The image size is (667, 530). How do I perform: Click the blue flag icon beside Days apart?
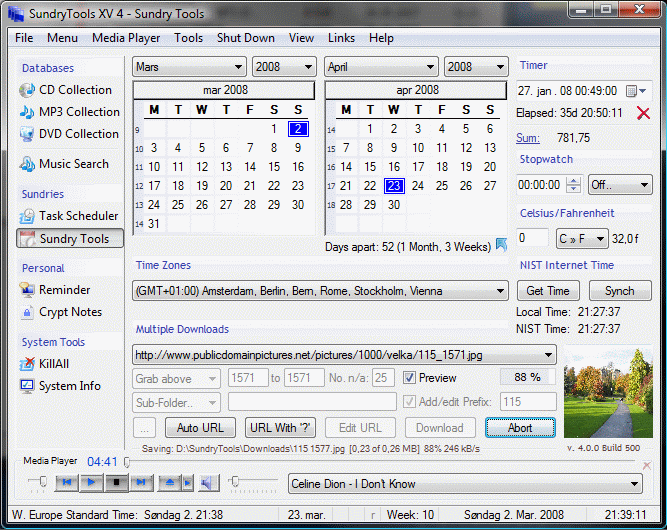[x=502, y=245]
